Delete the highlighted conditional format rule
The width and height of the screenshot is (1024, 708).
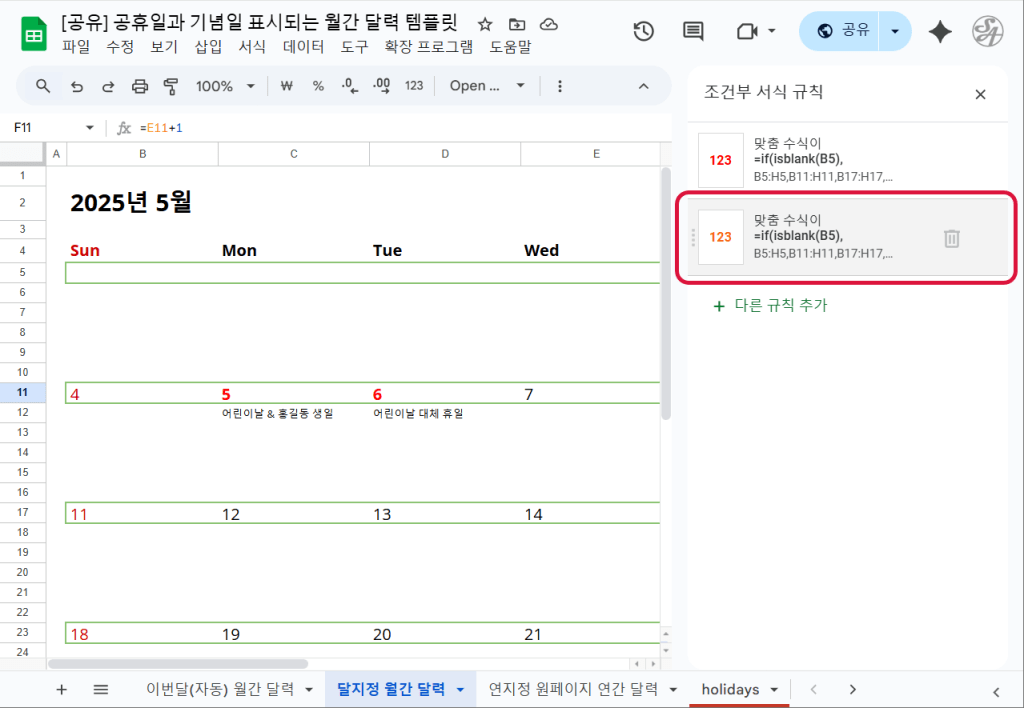click(x=952, y=238)
